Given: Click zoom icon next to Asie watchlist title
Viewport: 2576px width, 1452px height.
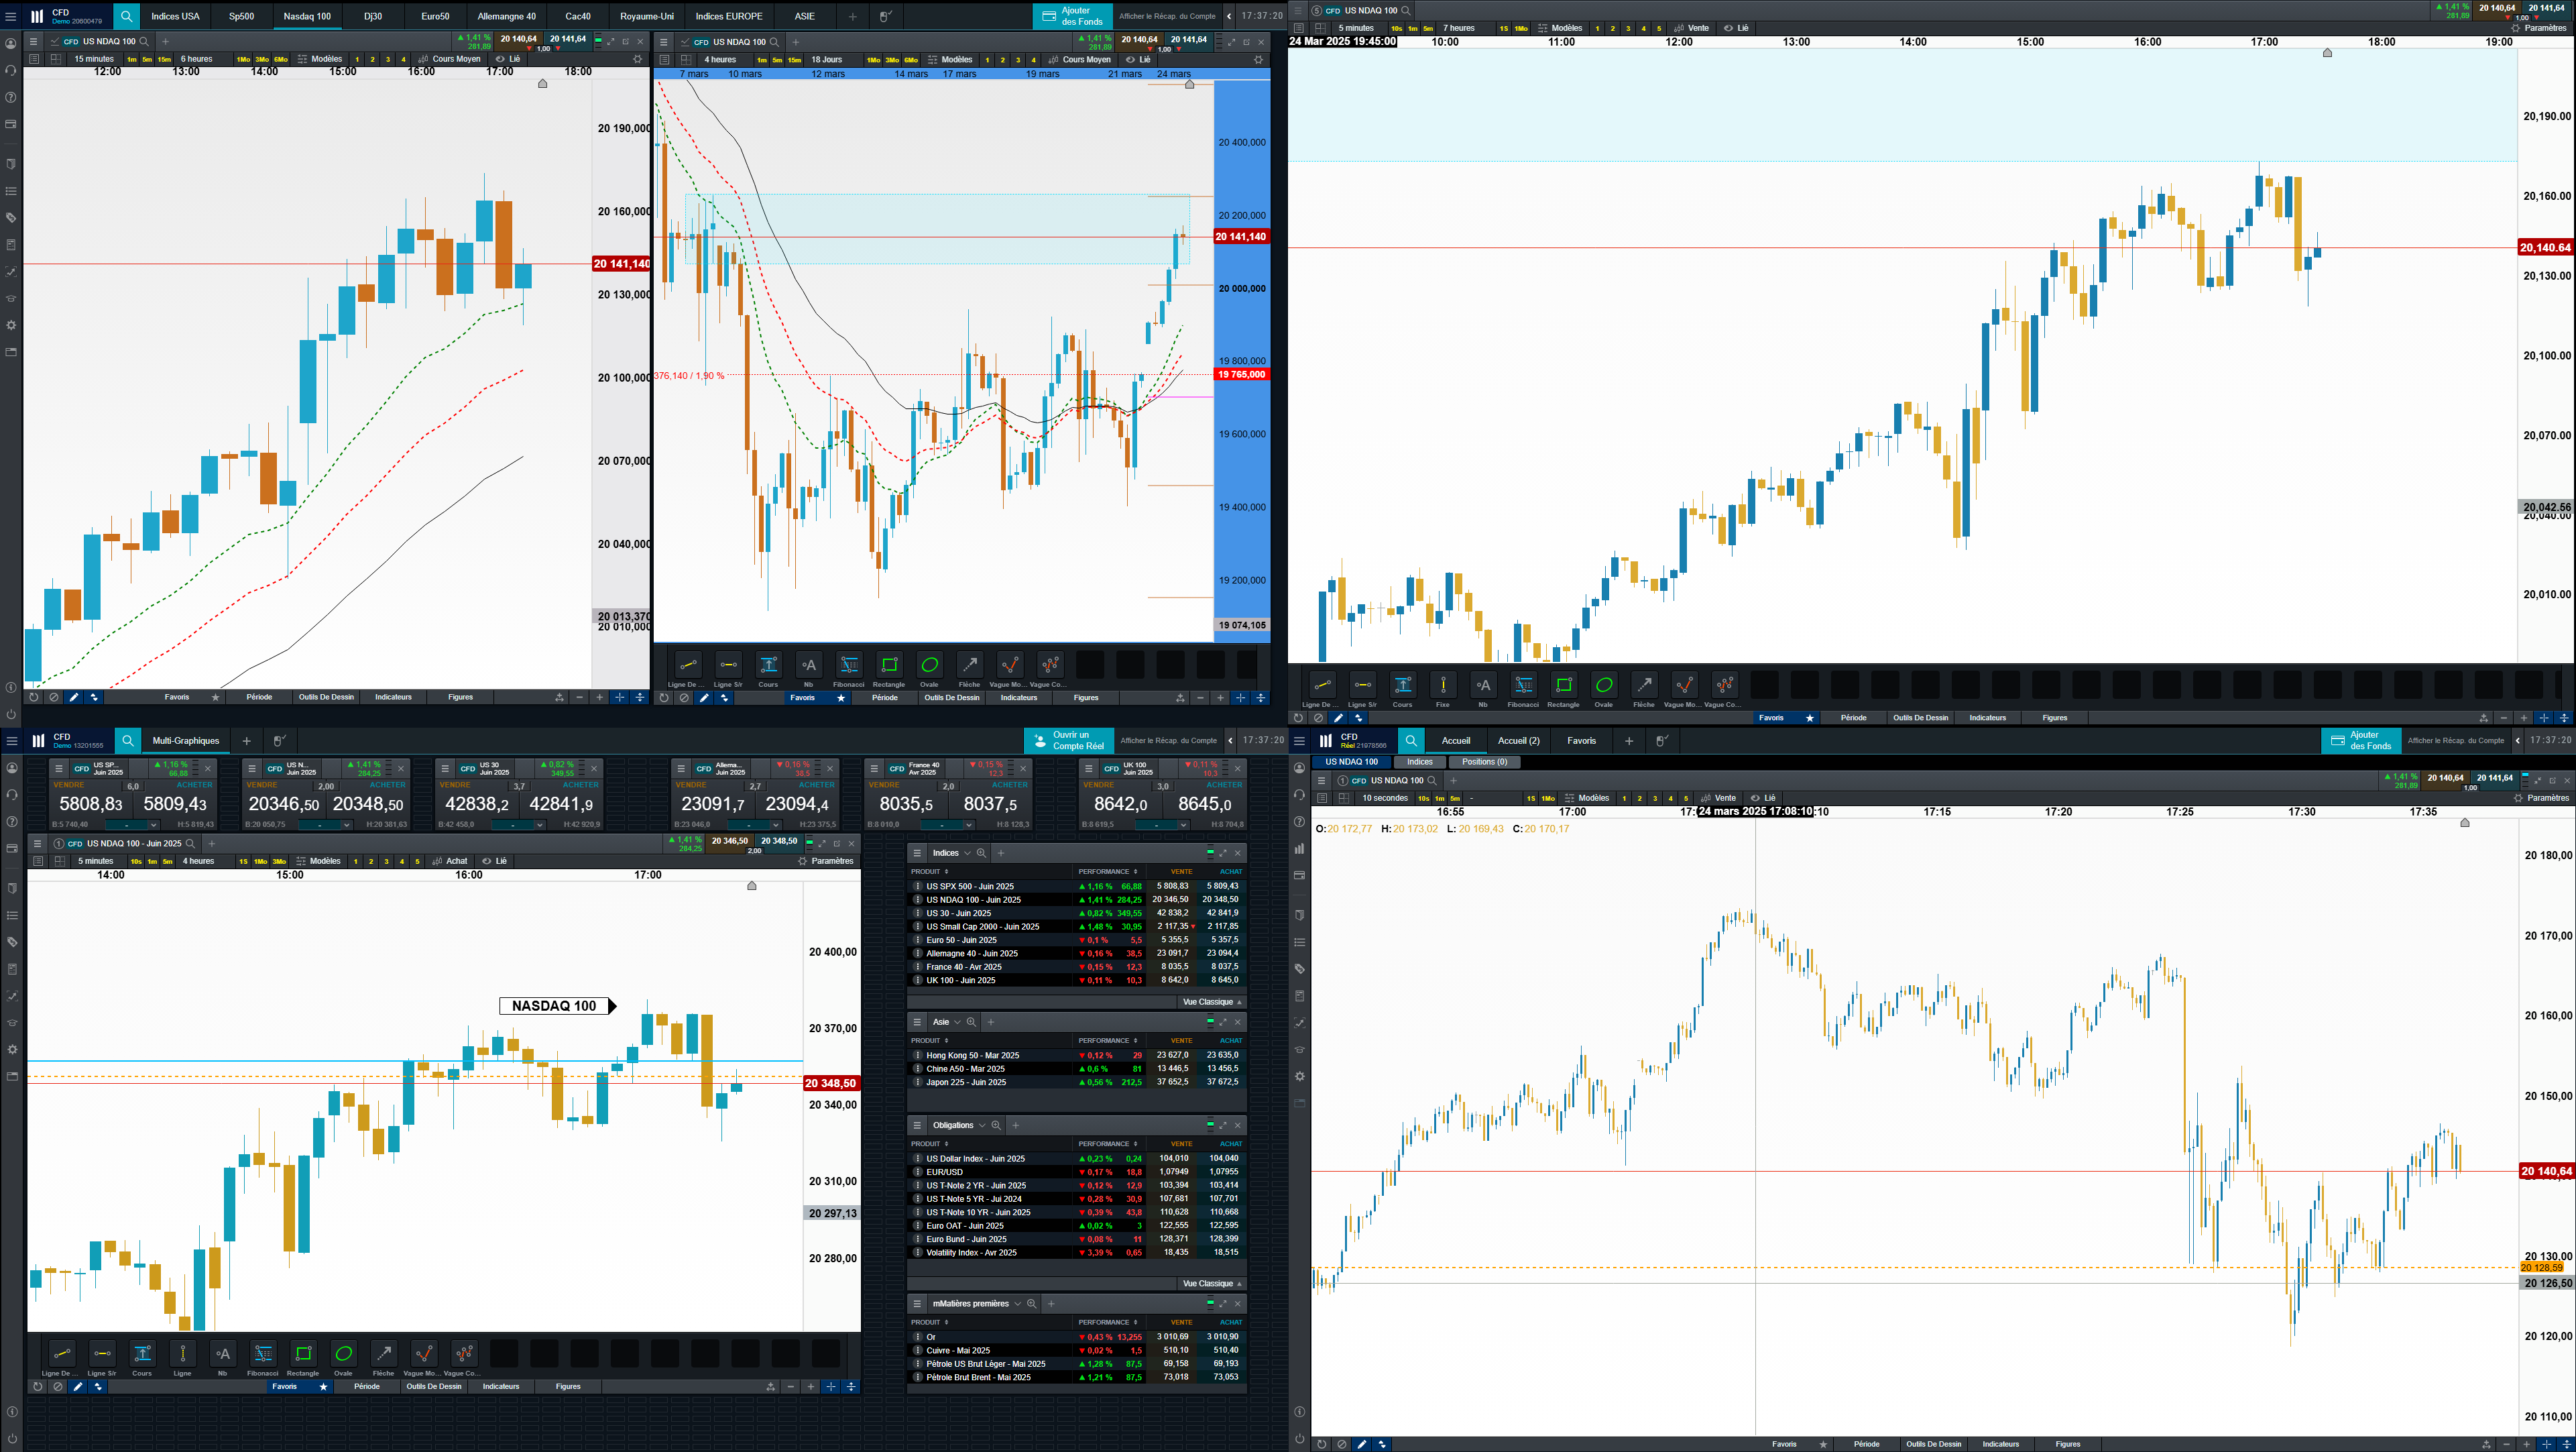Looking at the screenshot, I should point(971,1022).
